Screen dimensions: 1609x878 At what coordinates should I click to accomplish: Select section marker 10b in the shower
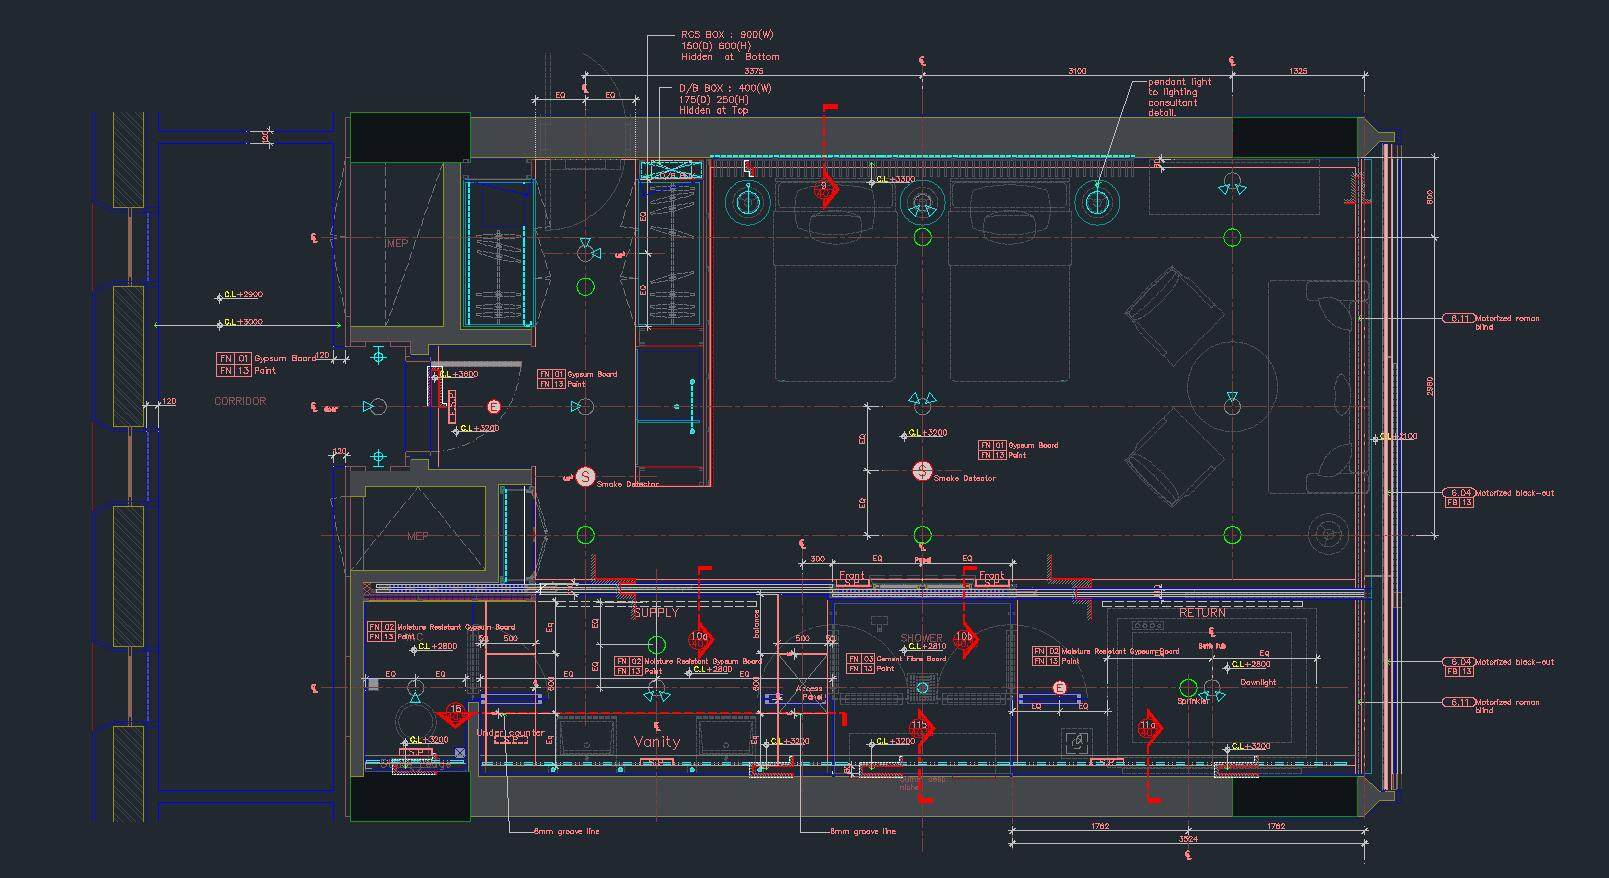tap(964, 637)
